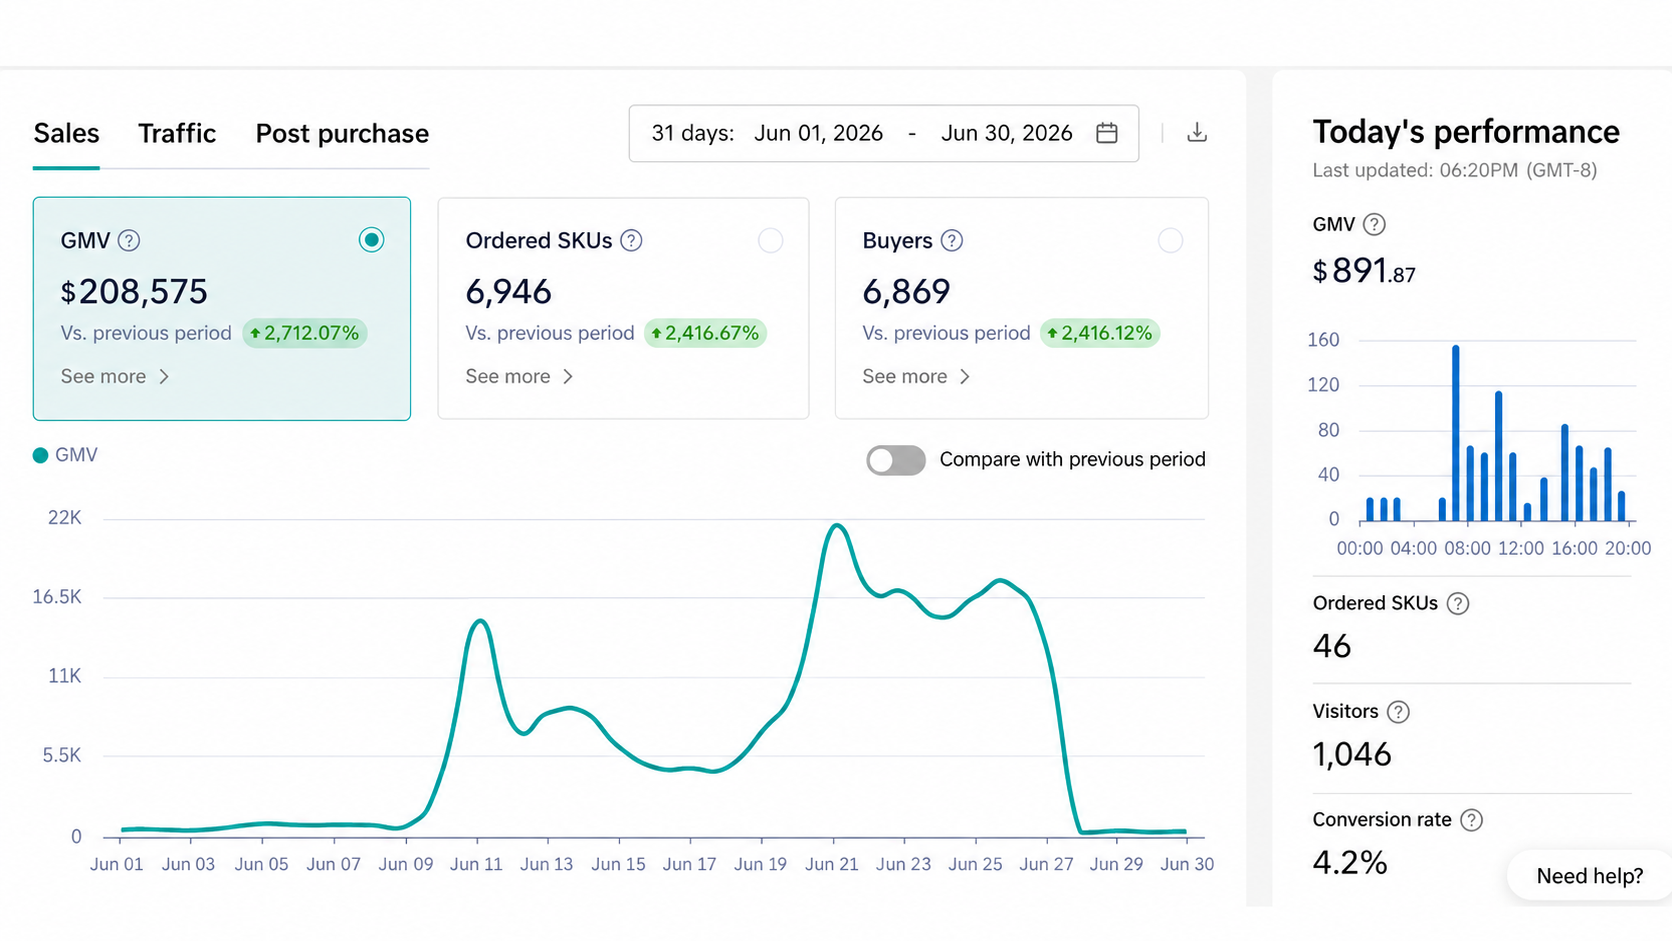Select the Buyers radio button

click(x=1170, y=240)
